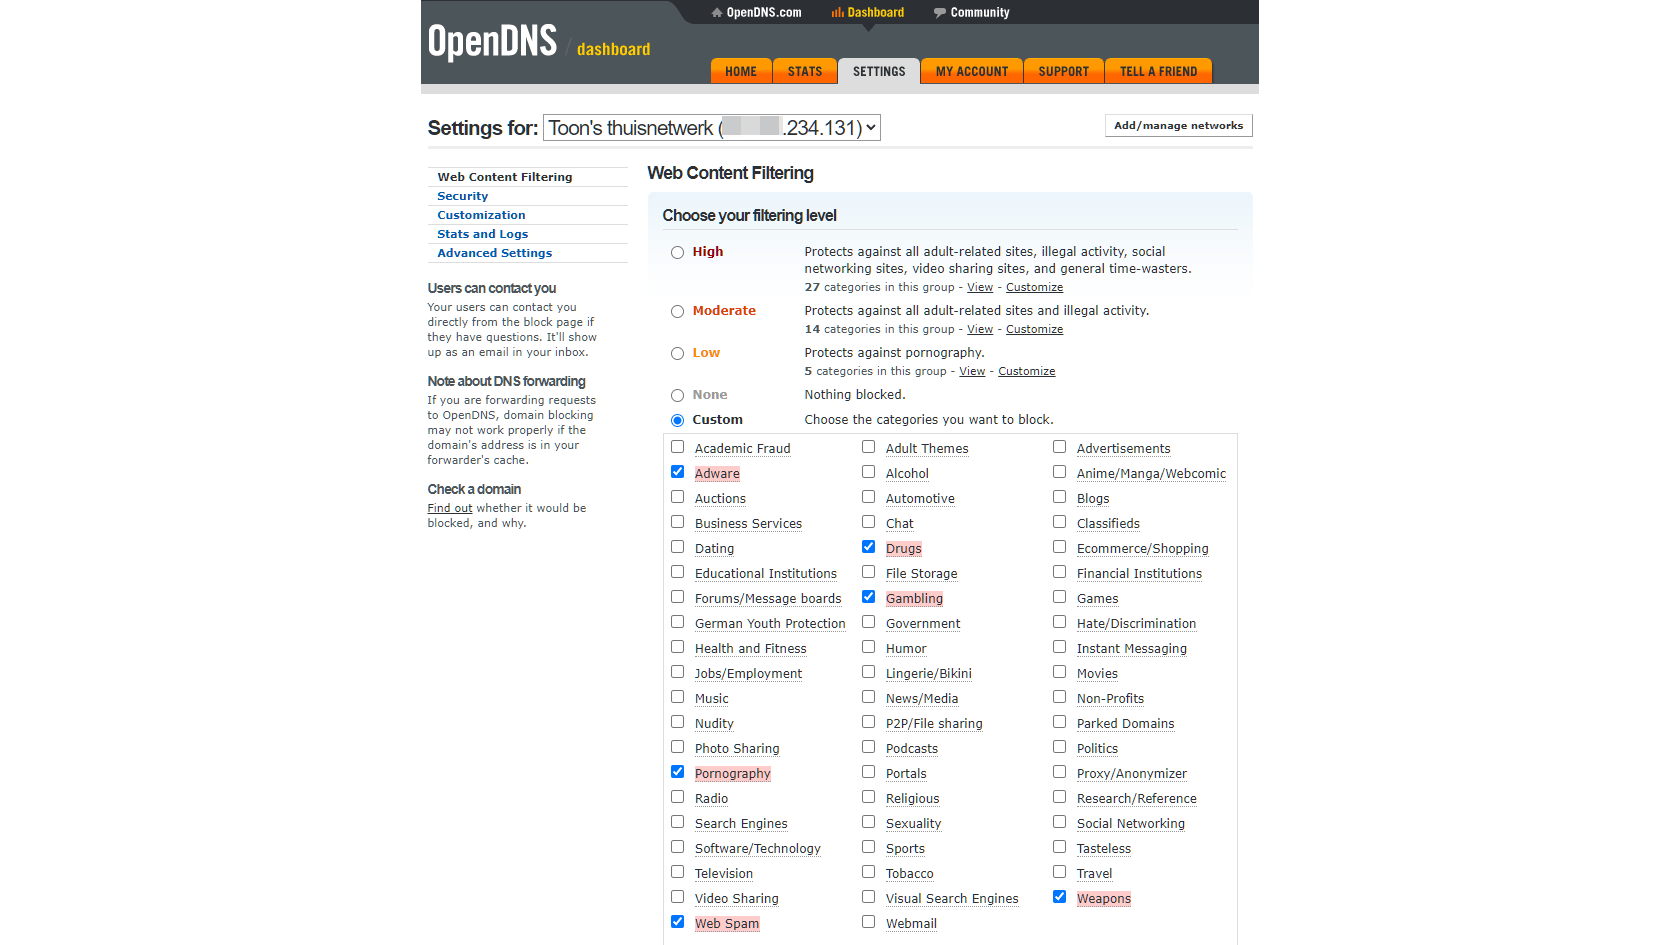
Task: Select the None filtering level
Action: coord(678,396)
